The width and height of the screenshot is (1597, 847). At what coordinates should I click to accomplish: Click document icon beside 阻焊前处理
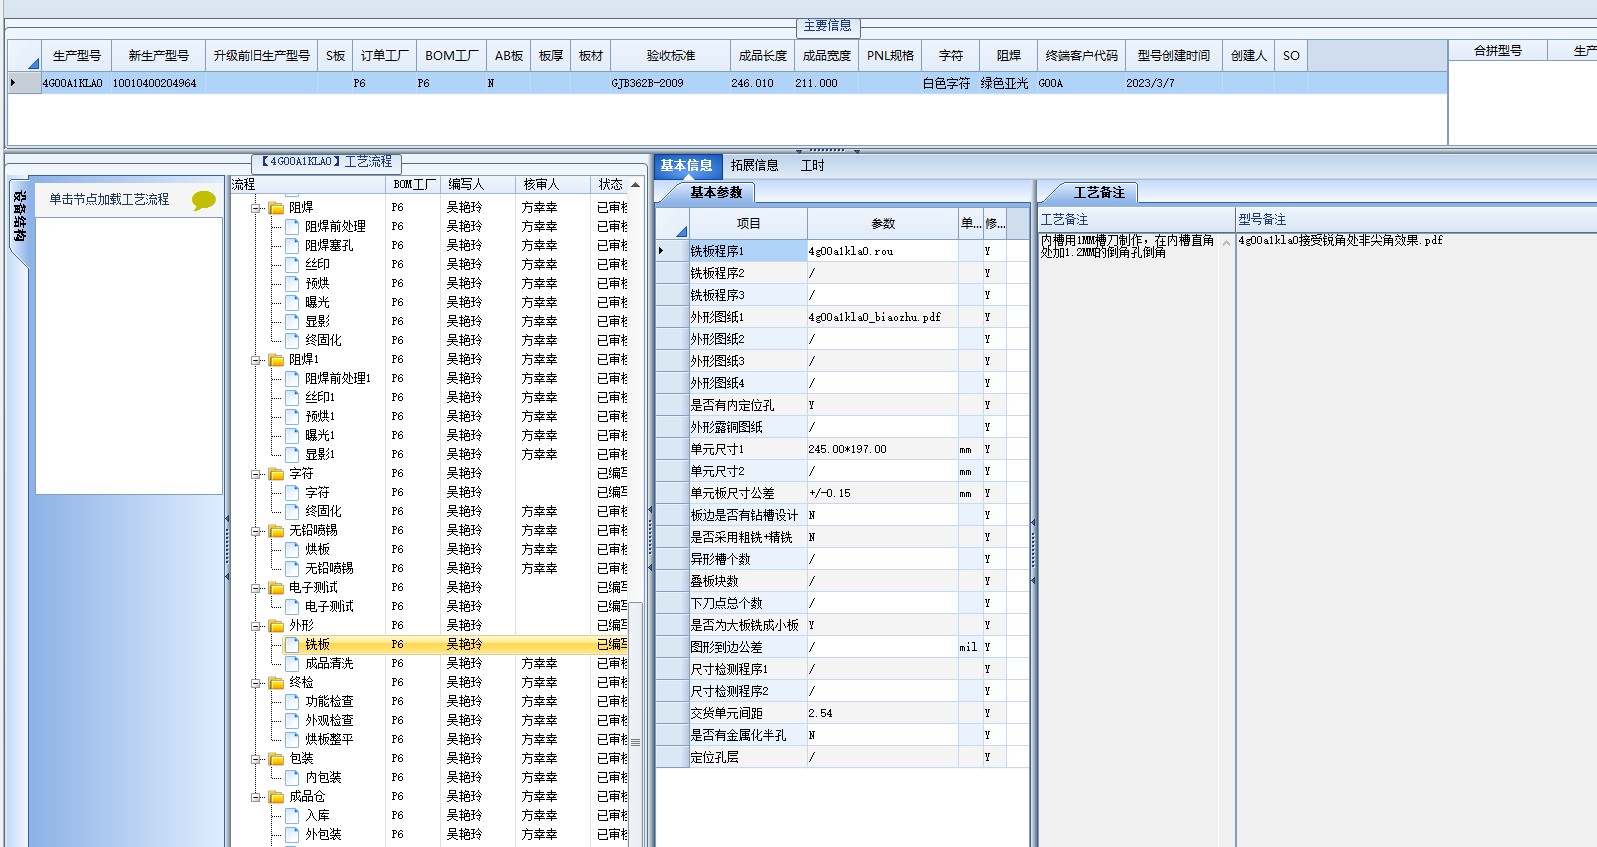pos(292,227)
